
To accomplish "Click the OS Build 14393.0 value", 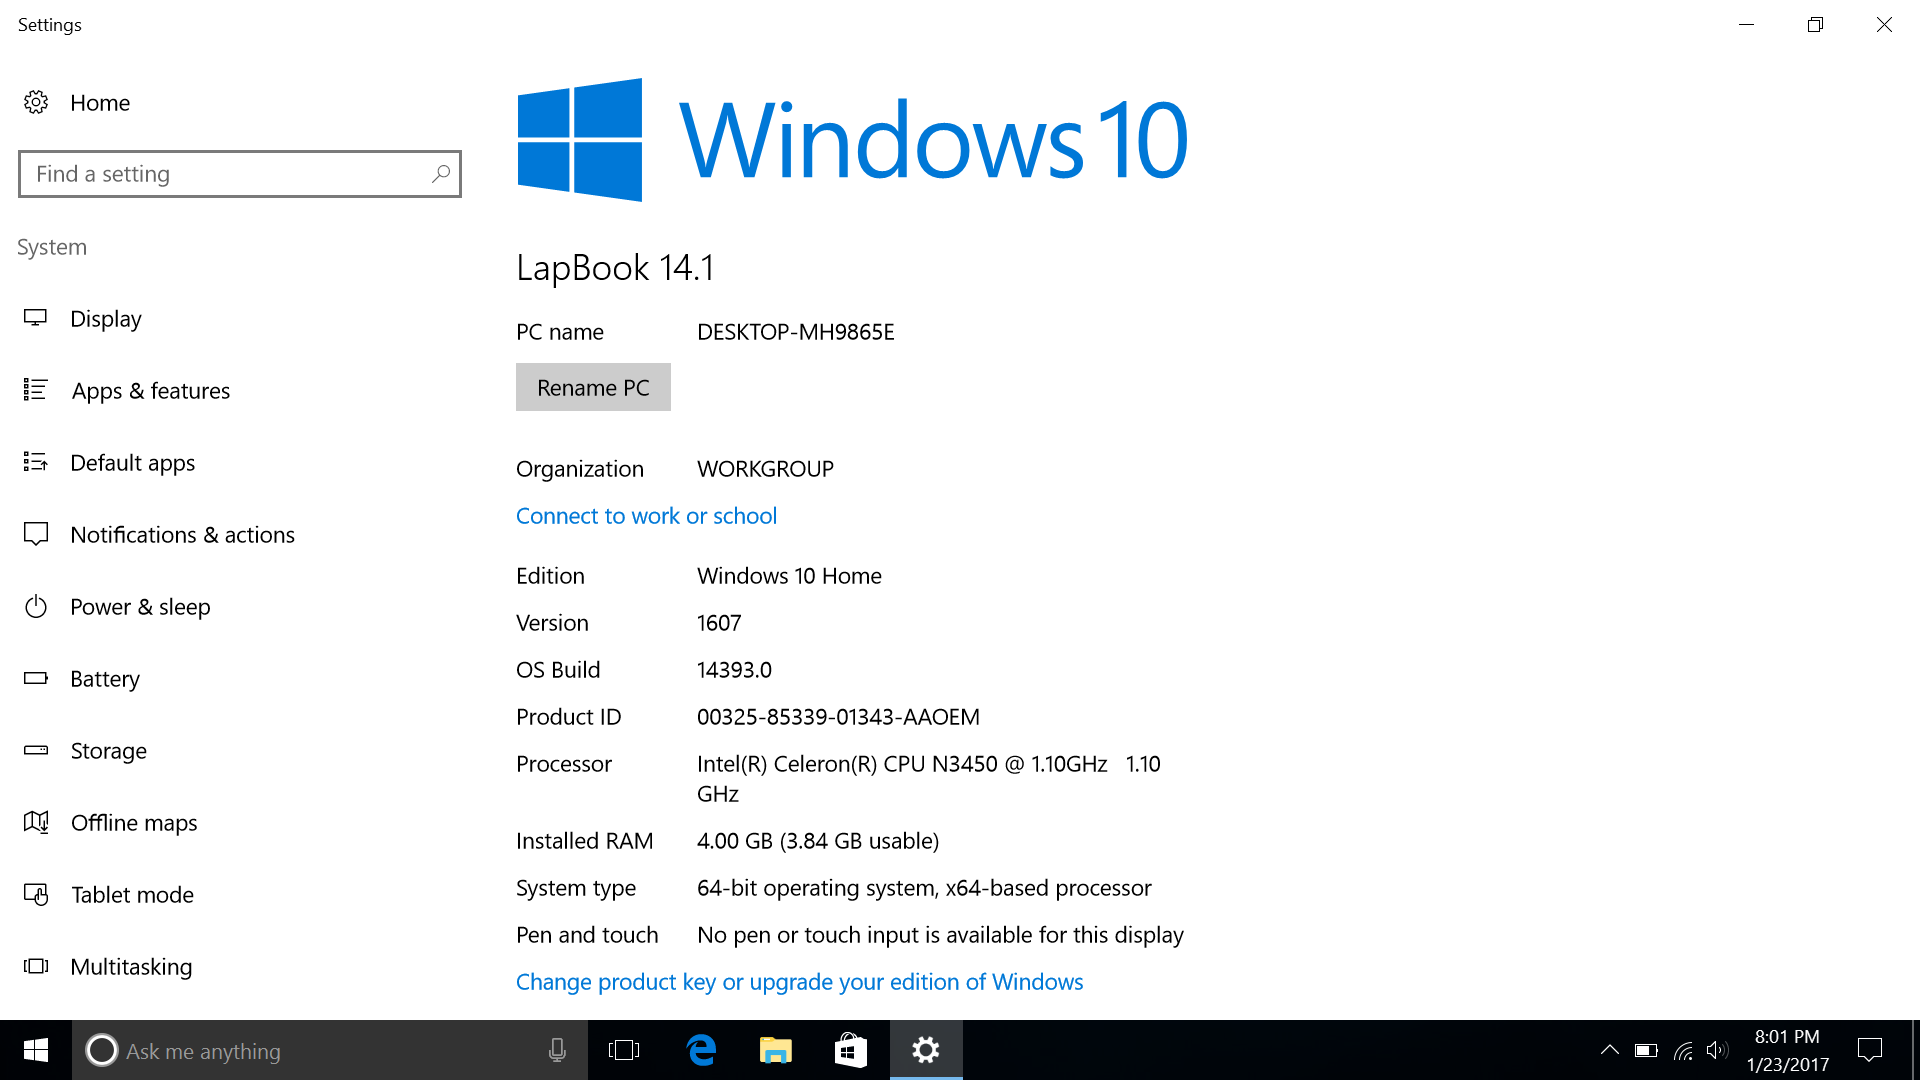I will (734, 670).
